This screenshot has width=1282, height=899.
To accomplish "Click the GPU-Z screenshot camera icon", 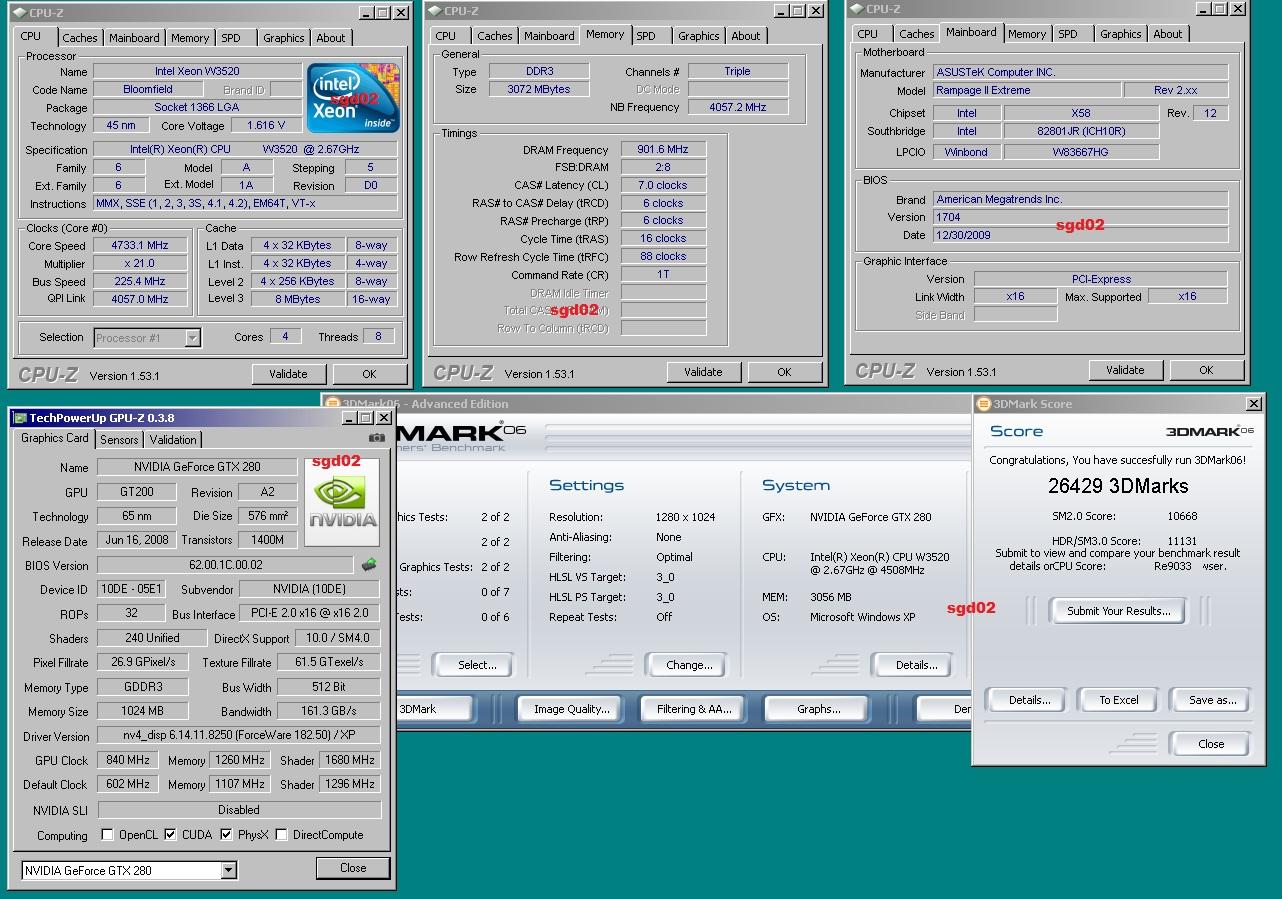I will click(377, 437).
